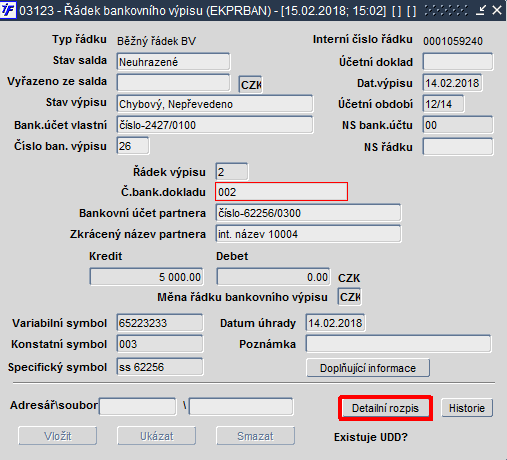The width and height of the screenshot is (507, 460).
Task: Click the Poznámka field
Action: coord(399,344)
